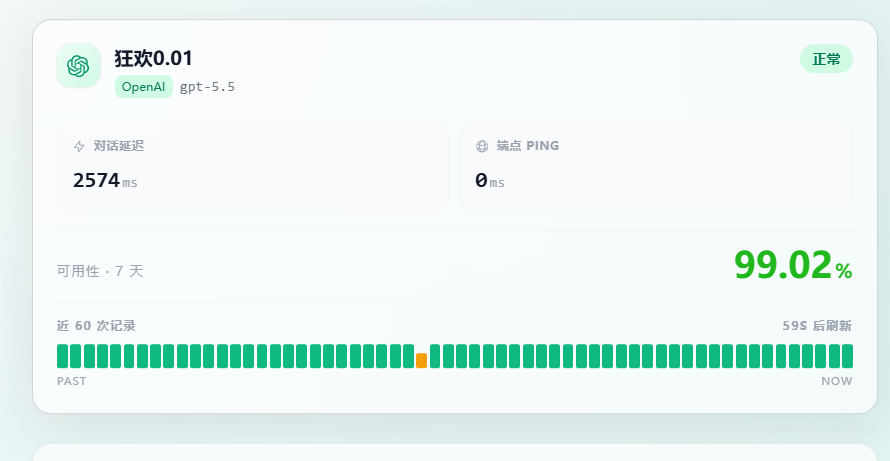Open the 狂欢0.01 title

154,58
